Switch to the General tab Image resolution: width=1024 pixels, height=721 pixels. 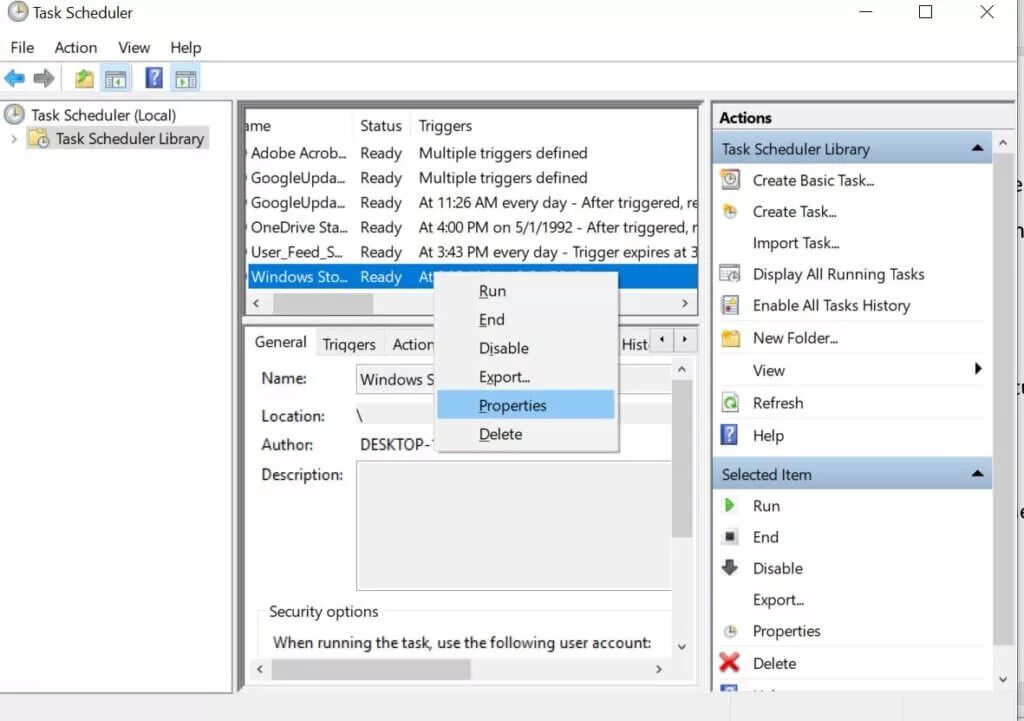click(281, 342)
